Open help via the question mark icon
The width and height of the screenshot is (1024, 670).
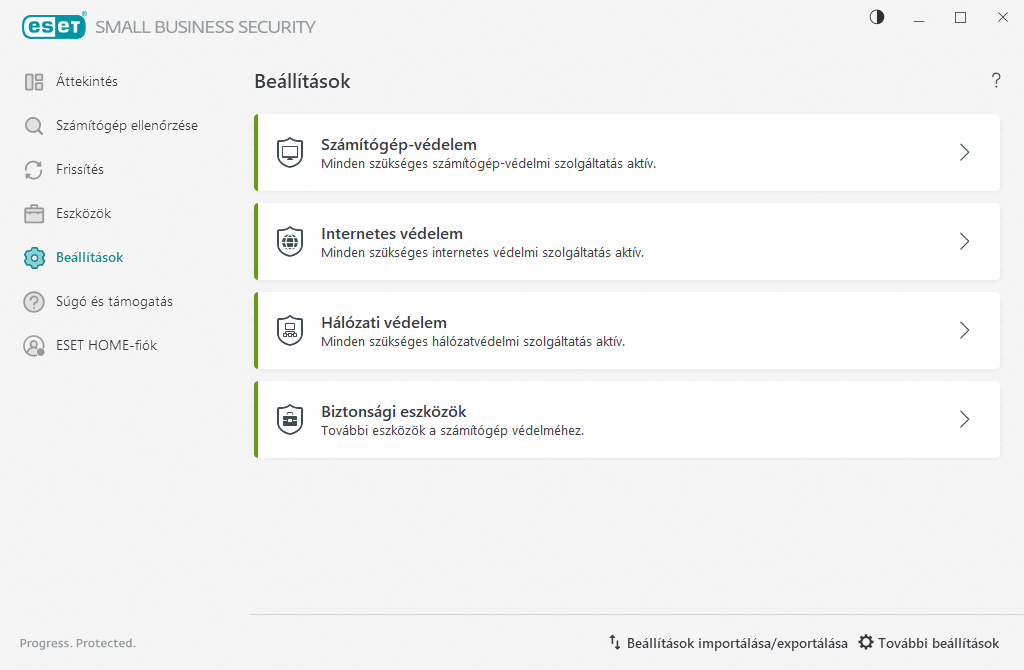[995, 81]
